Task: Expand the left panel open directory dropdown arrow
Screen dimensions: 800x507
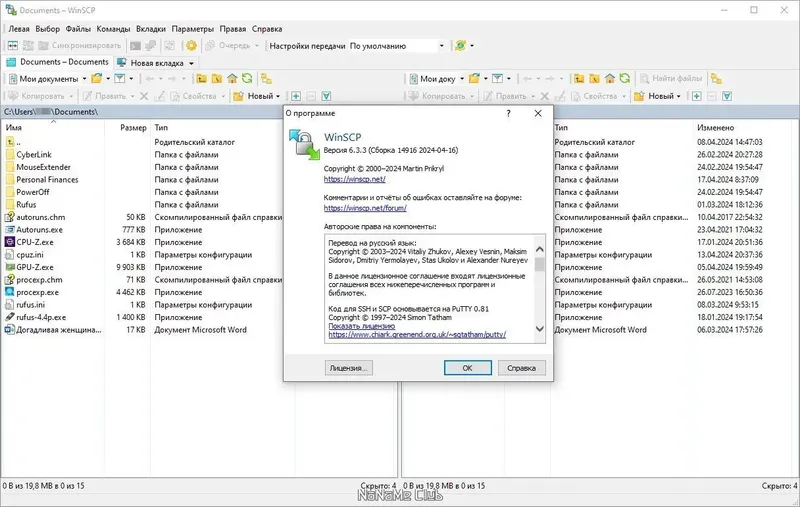Action: [x=108, y=79]
